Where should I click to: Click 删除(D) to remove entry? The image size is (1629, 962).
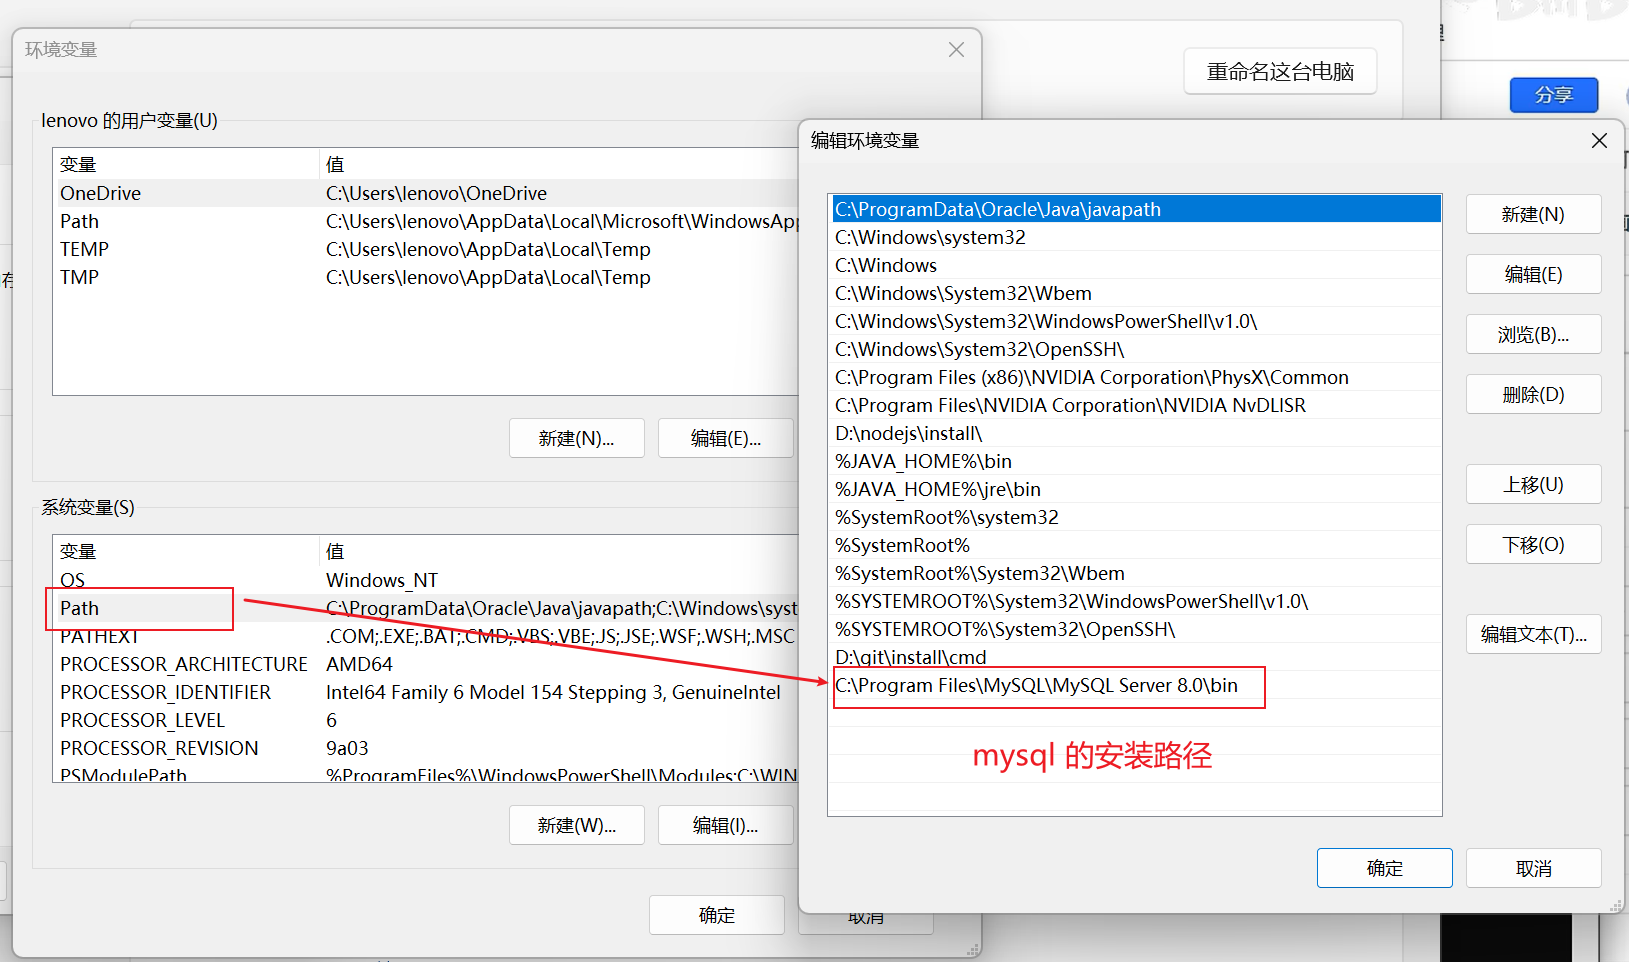point(1533,394)
